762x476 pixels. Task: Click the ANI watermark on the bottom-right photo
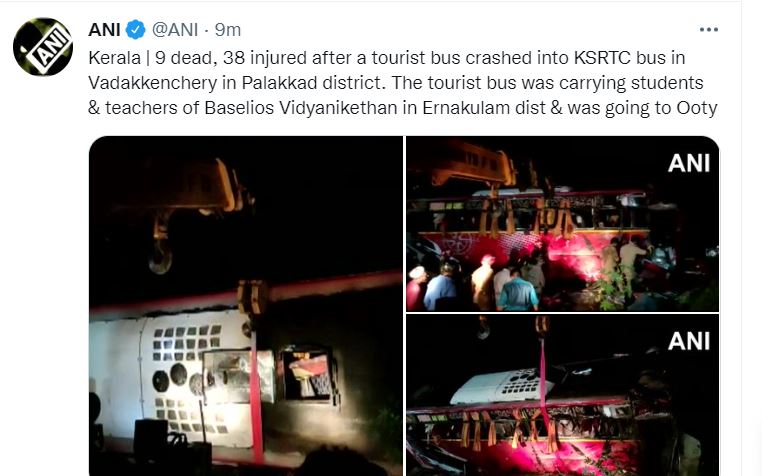[689, 341]
